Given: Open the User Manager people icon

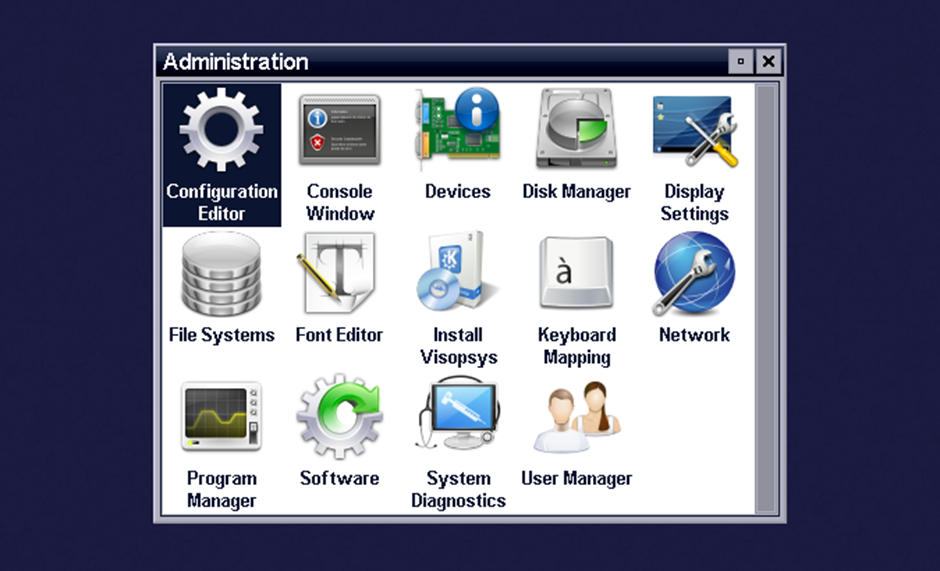Looking at the screenshot, I should [576, 416].
